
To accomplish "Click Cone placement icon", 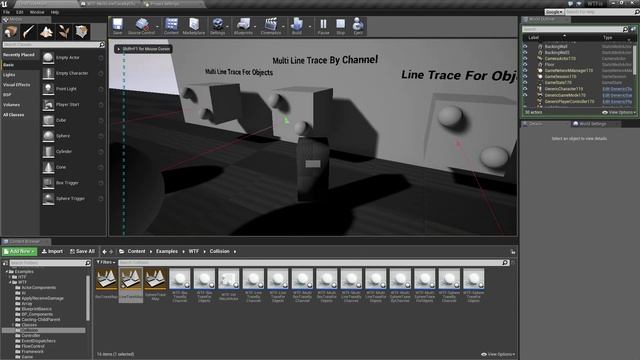I will 48,167.
